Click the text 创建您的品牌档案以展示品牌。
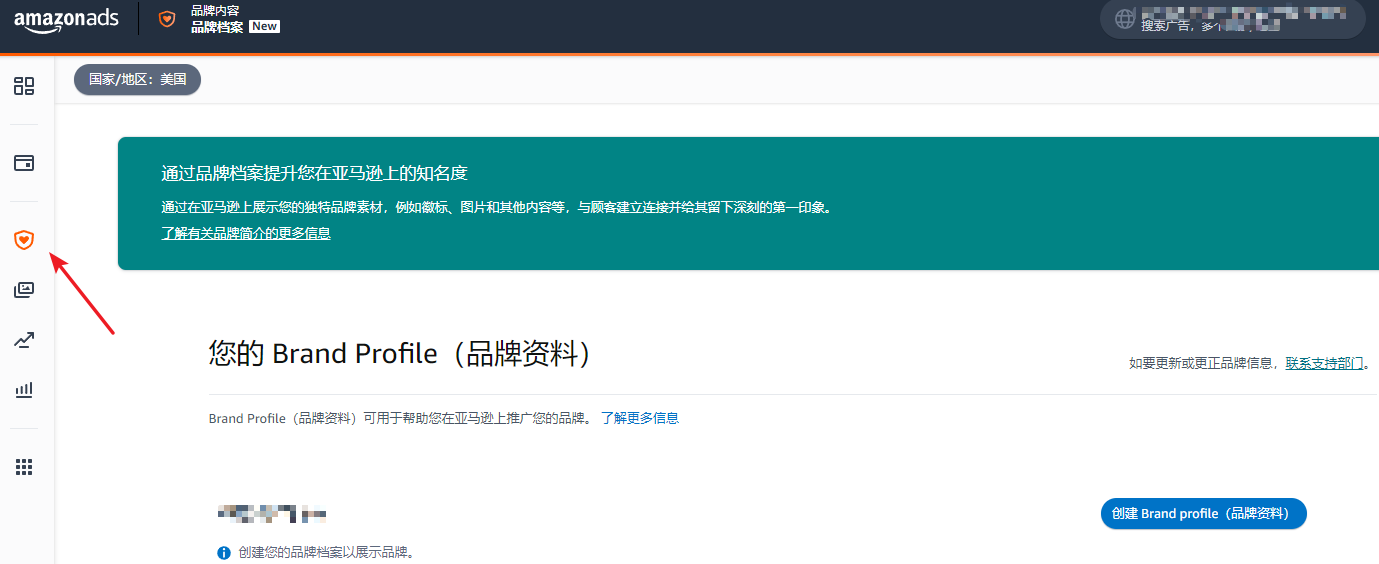The image size is (1379, 564). 326,552
